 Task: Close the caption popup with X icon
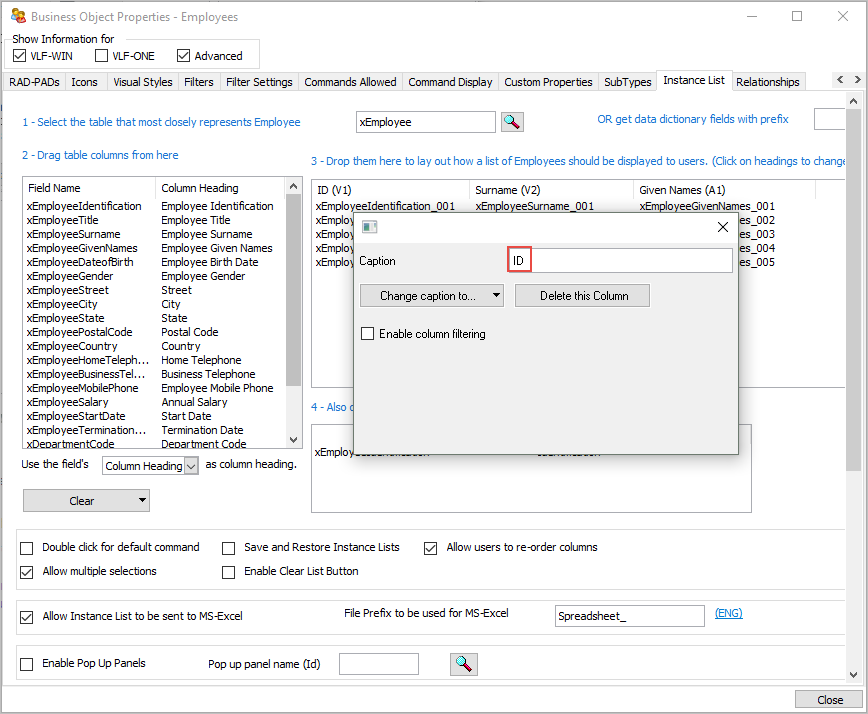pyautogui.click(x=723, y=227)
